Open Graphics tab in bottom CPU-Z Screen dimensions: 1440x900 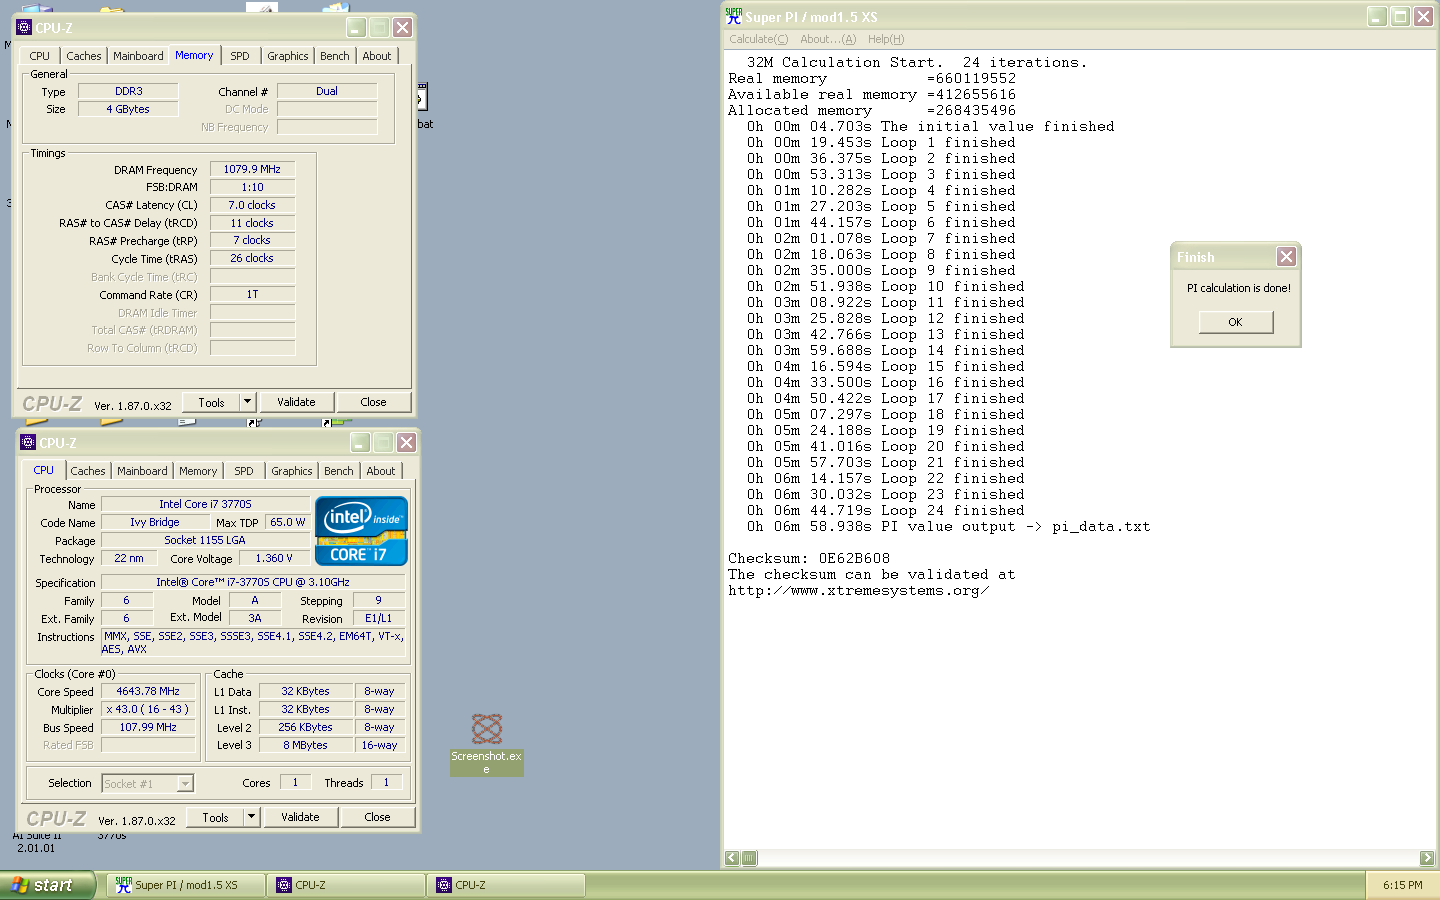tap(292, 471)
